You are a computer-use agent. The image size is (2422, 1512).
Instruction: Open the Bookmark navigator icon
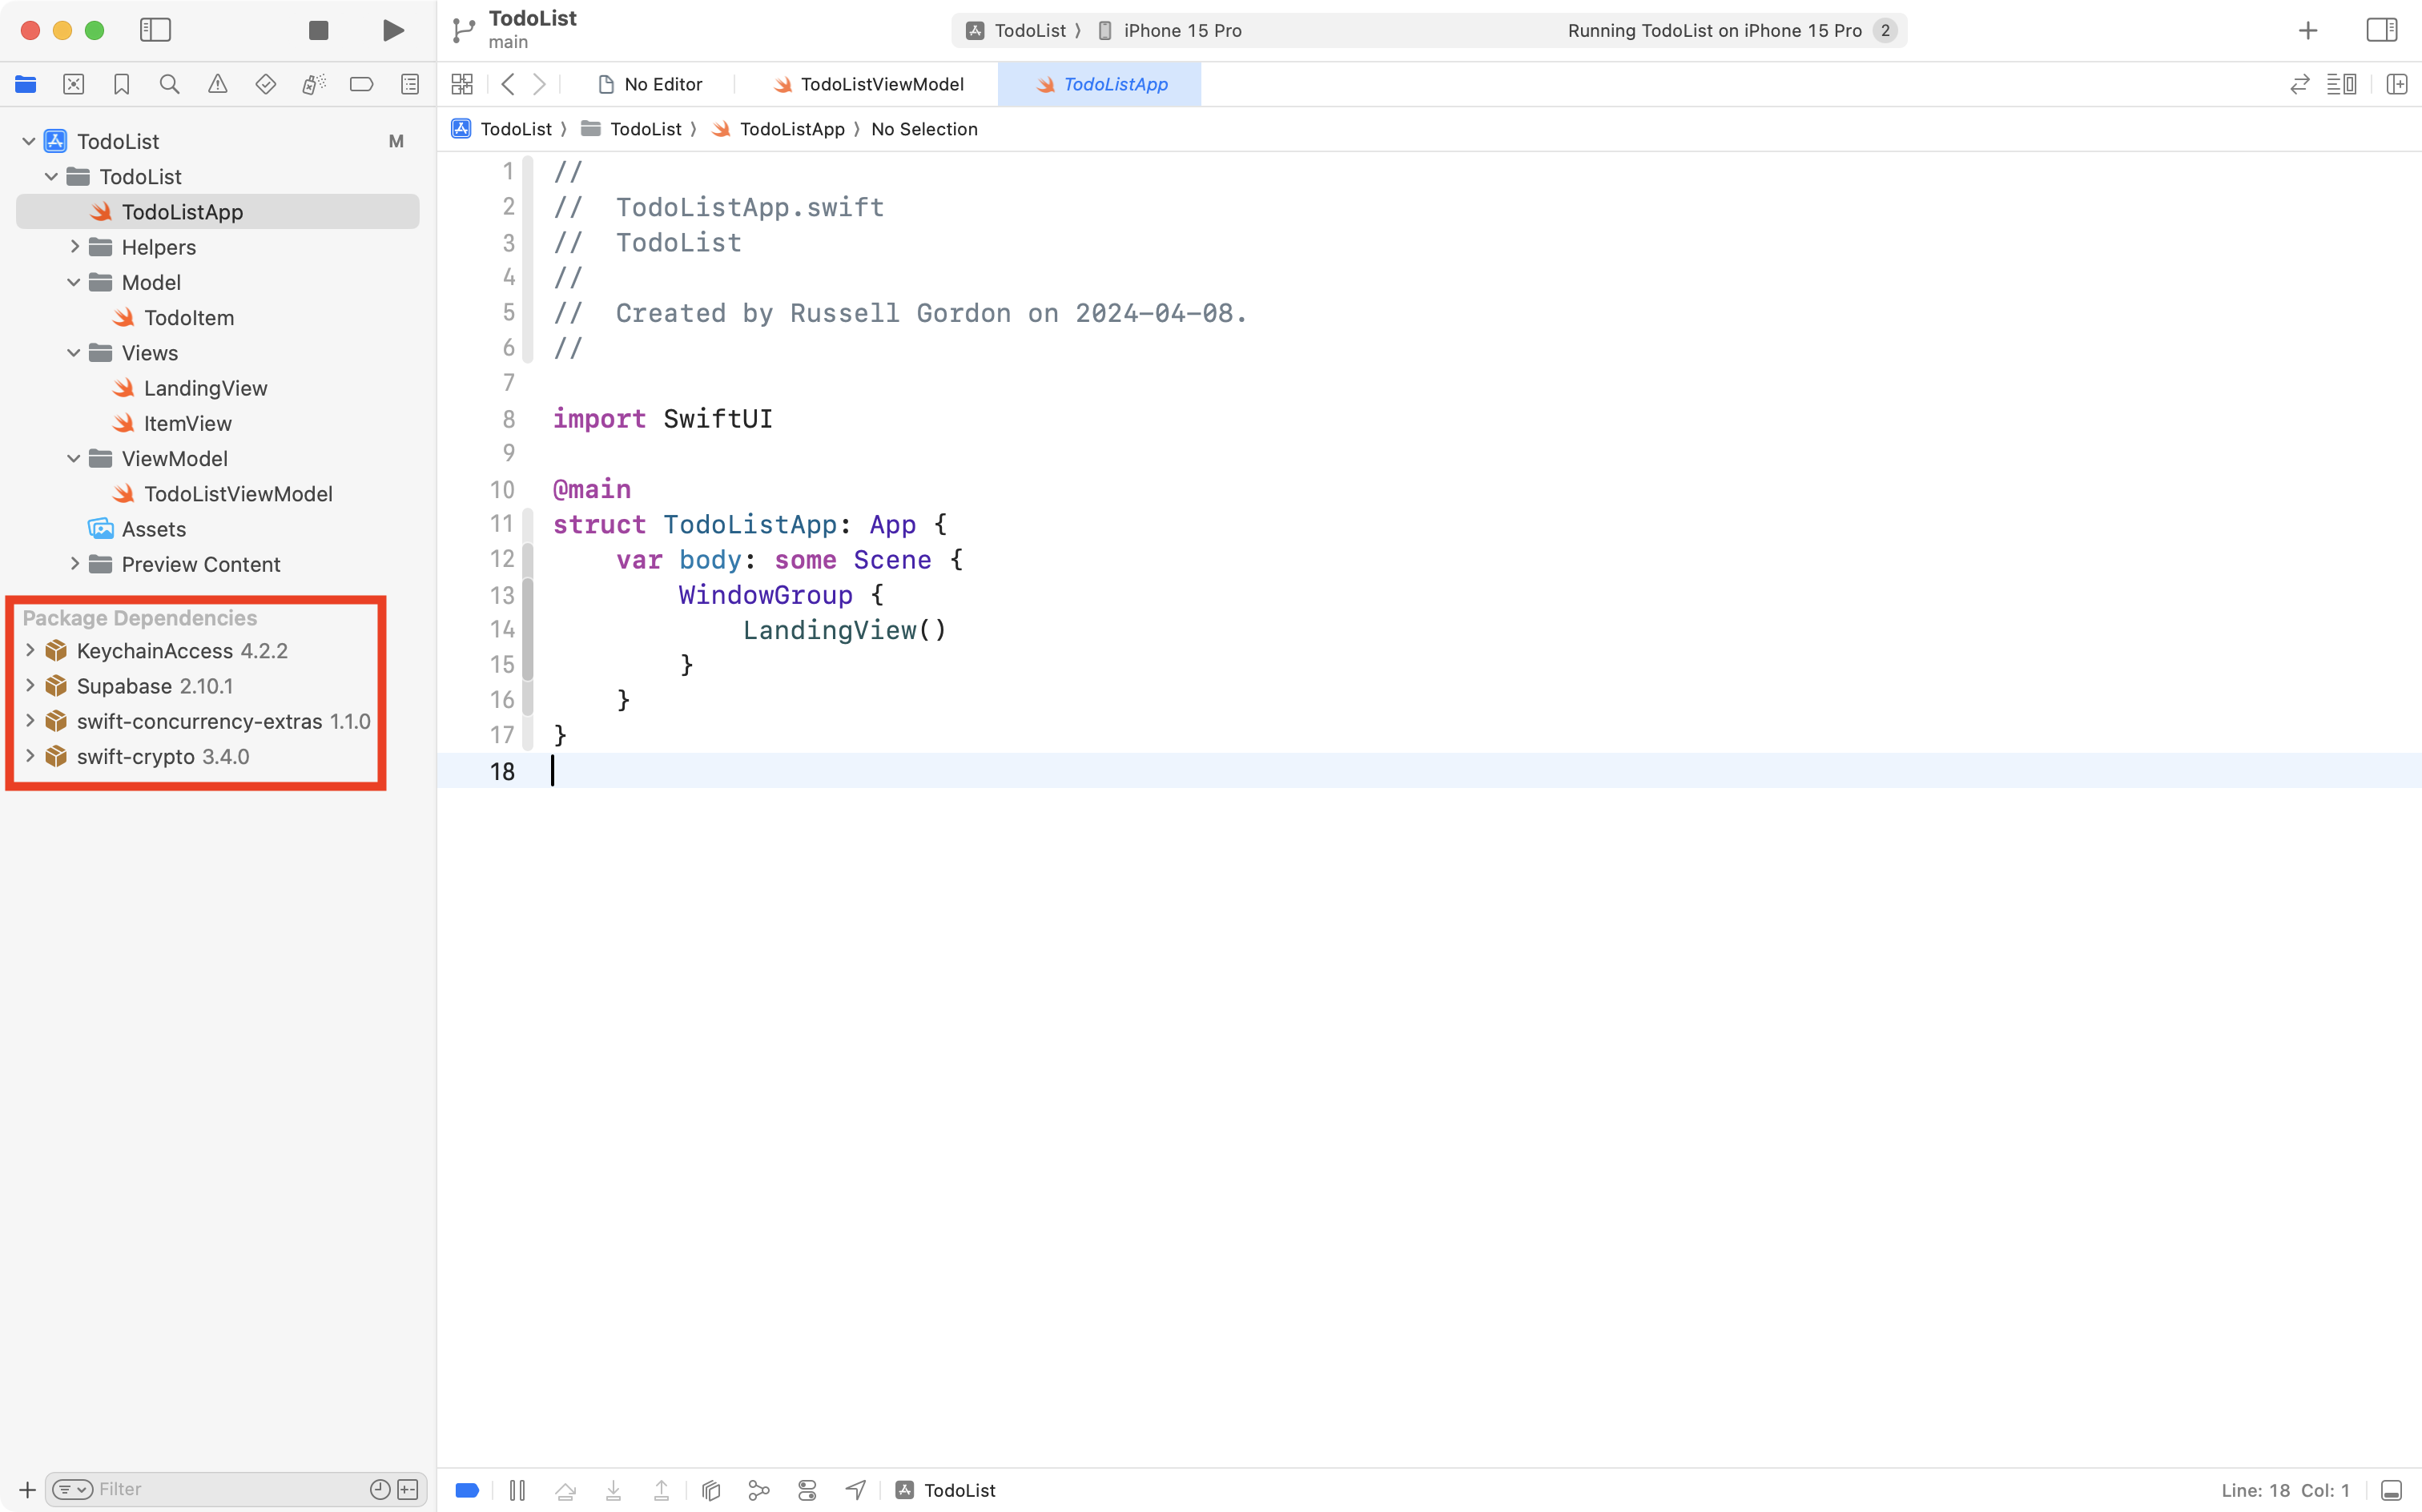(x=122, y=84)
